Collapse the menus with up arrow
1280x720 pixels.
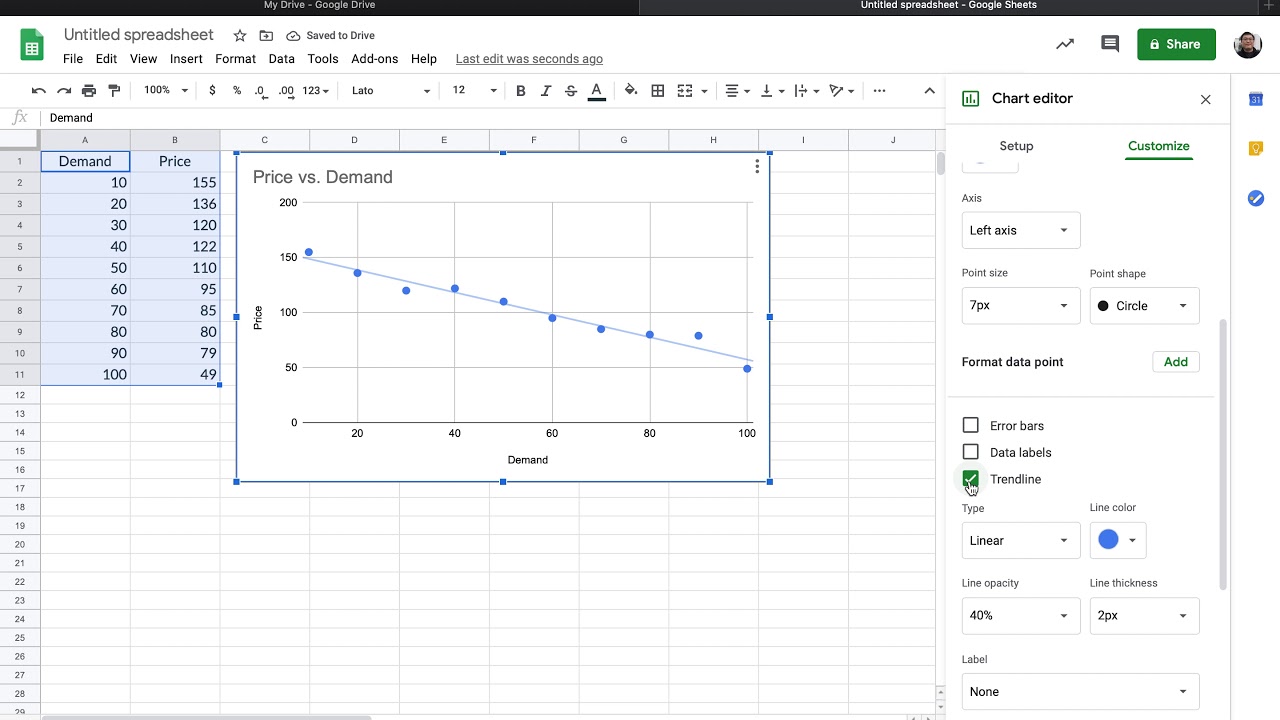(x=929, y=90)
